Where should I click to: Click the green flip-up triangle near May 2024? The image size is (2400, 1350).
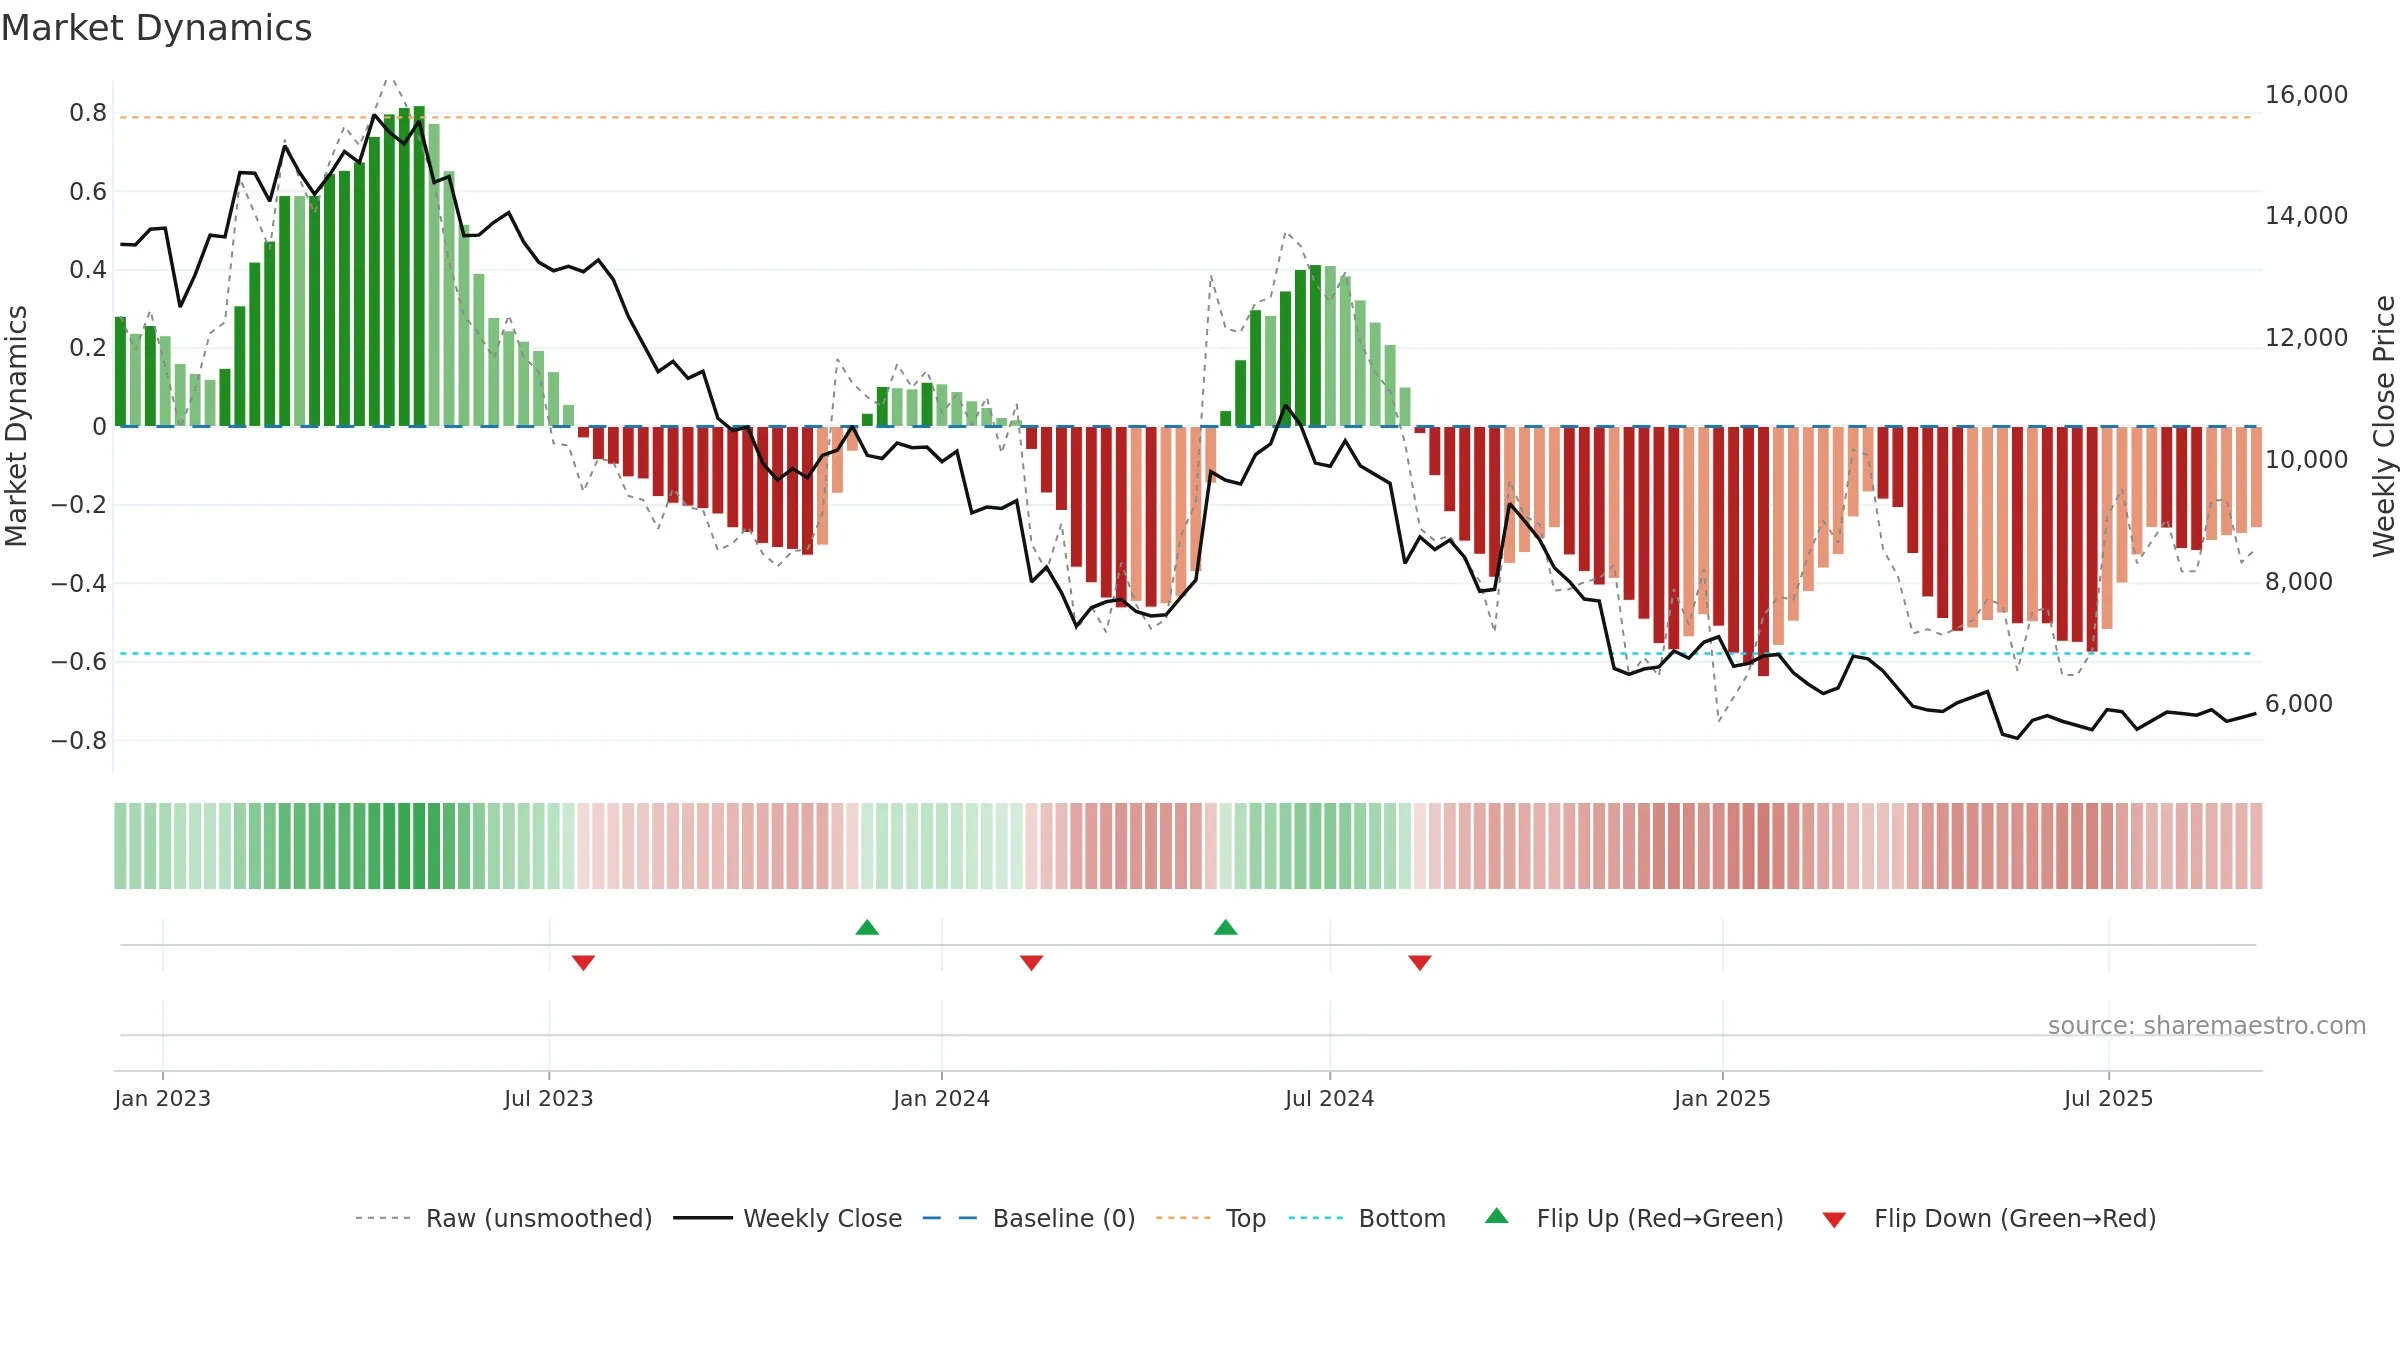click(1226, 928)
